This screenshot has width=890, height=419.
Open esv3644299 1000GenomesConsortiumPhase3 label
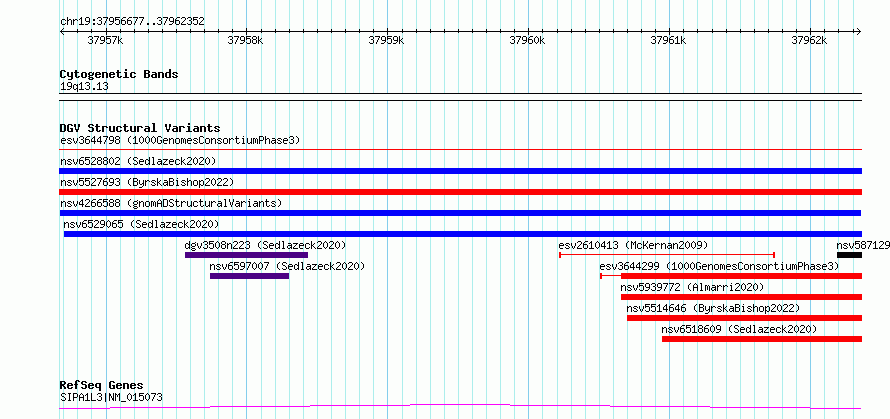[x=719, y=266]
